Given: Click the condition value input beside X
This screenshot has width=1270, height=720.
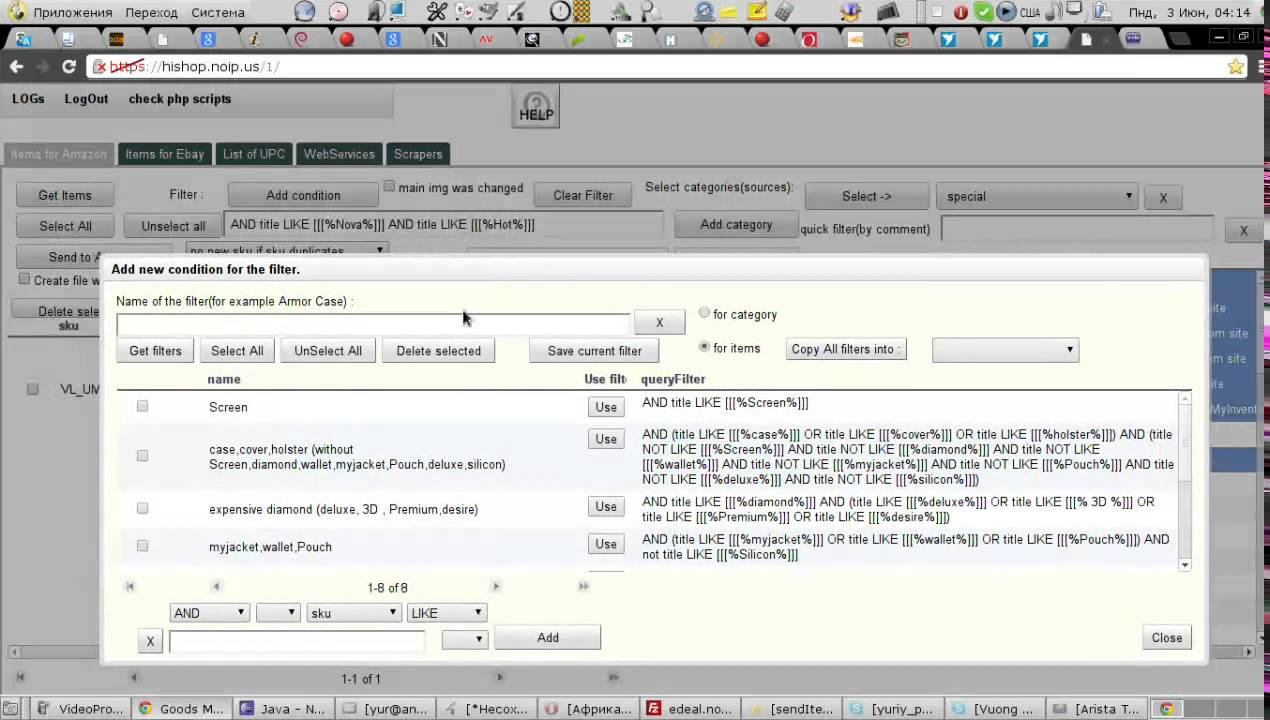Looking at the screenshot, I should point(297,641).
